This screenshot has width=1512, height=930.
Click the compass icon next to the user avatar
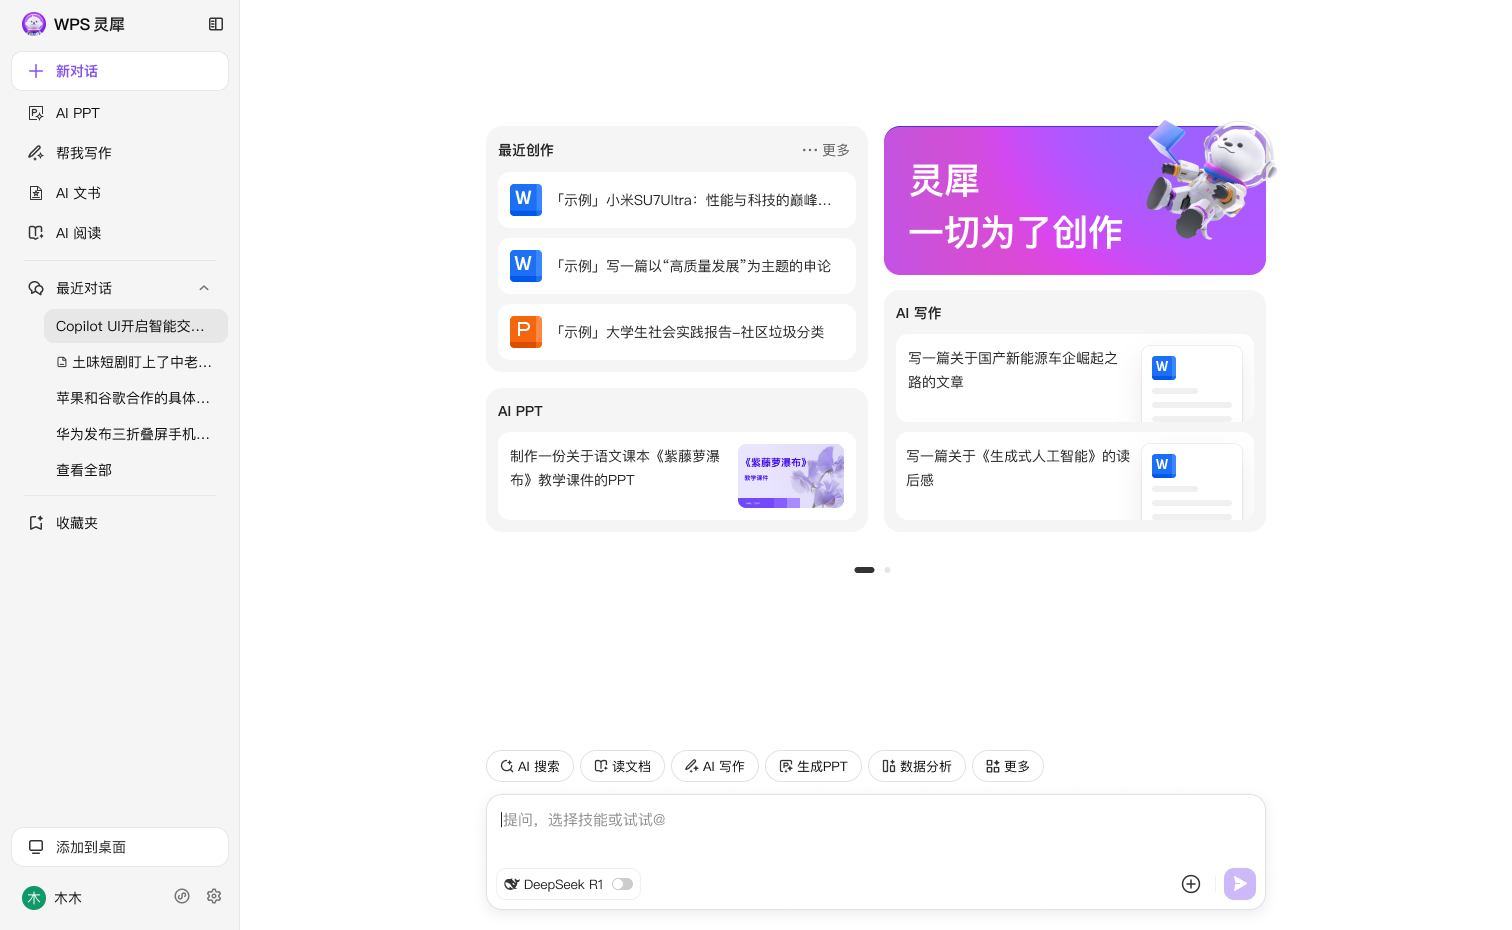point(182,896)
